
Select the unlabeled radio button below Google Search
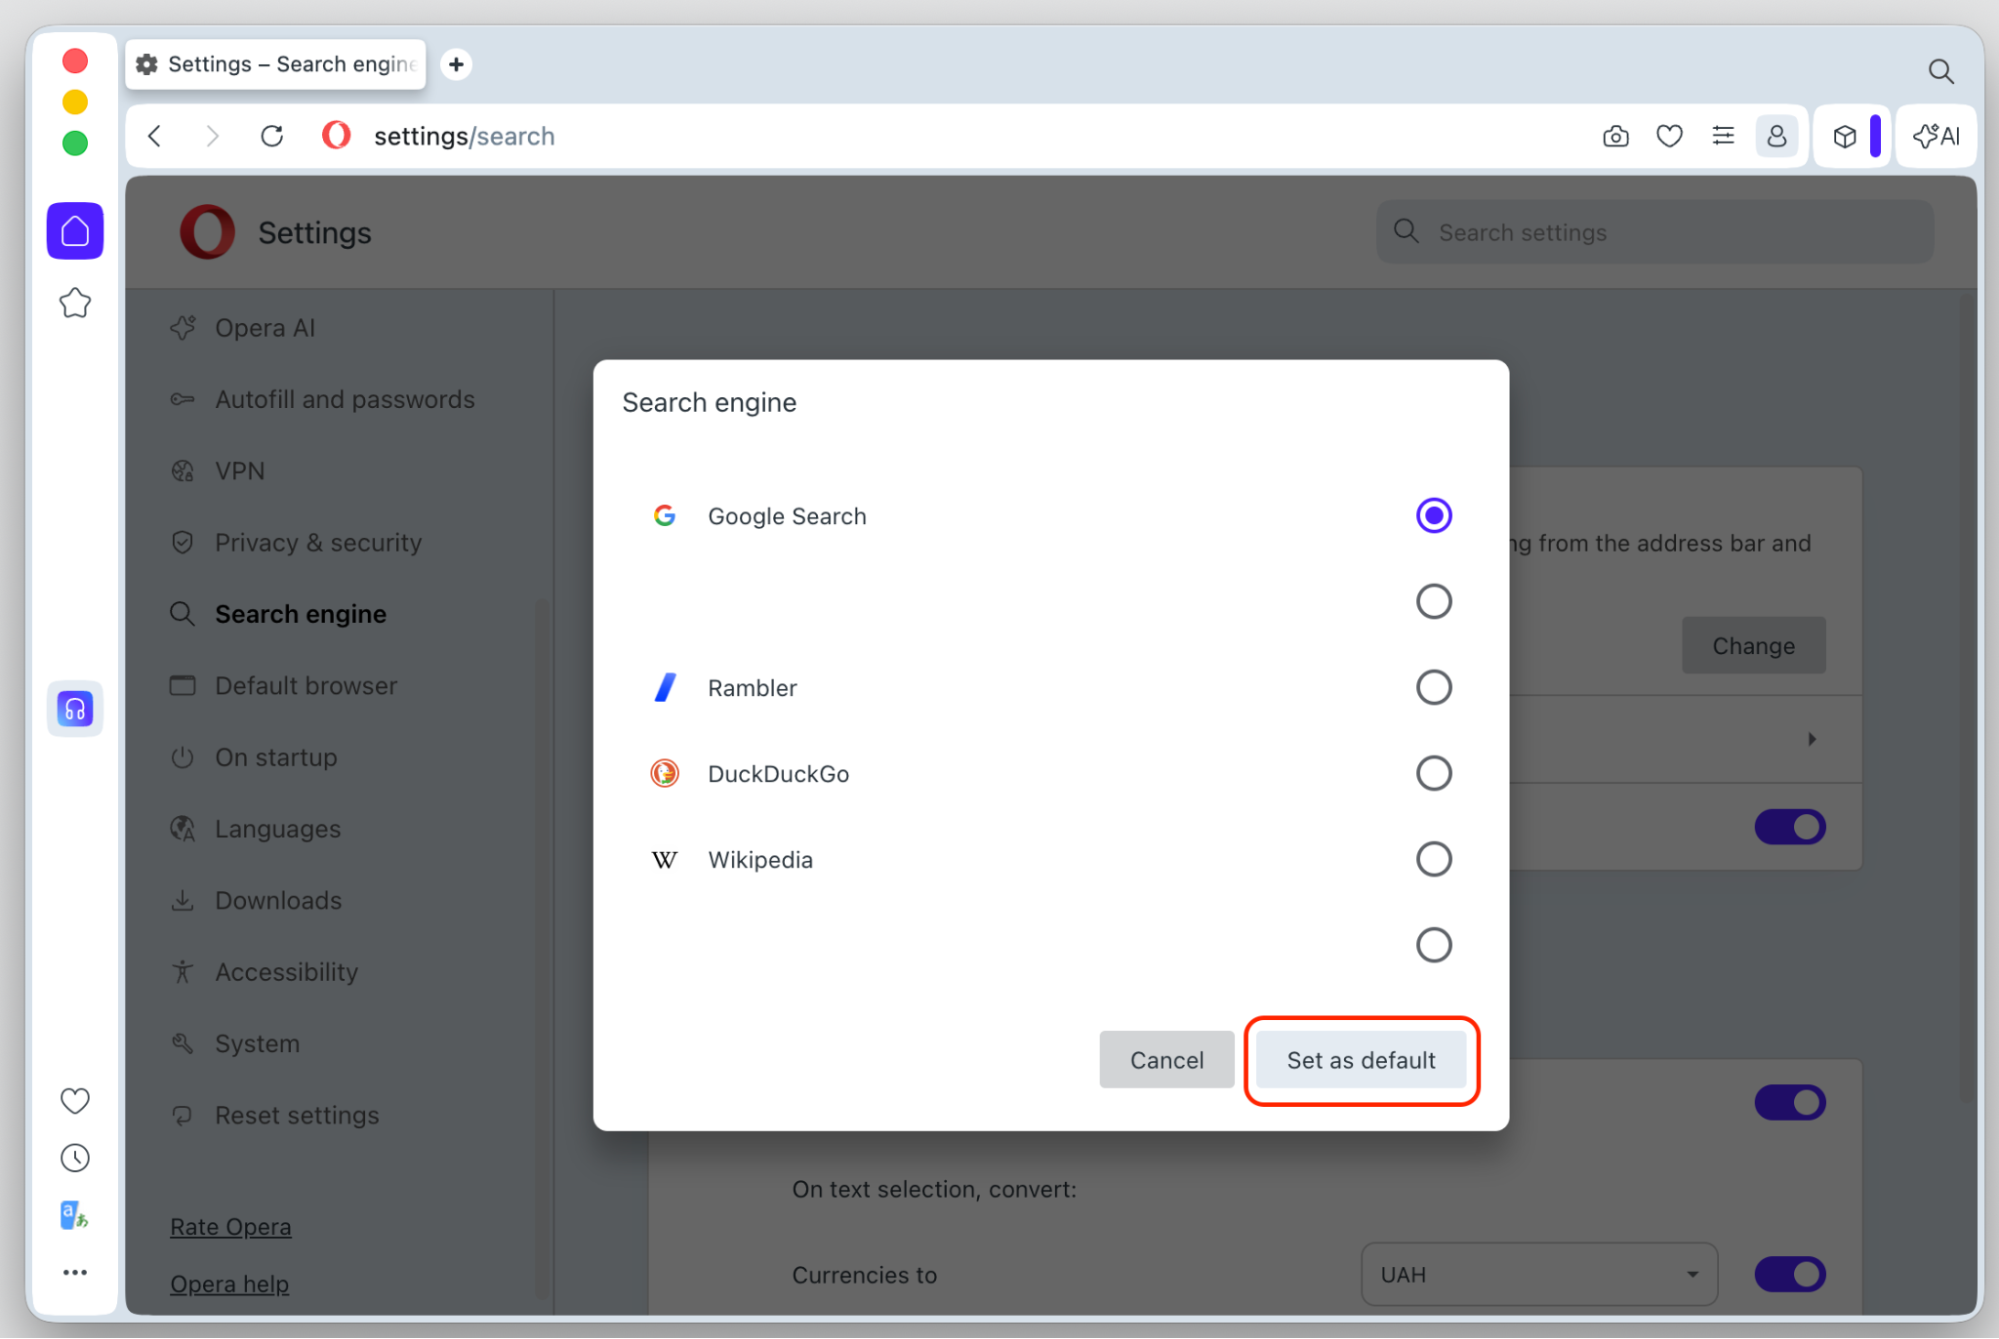click(1433, 601)
